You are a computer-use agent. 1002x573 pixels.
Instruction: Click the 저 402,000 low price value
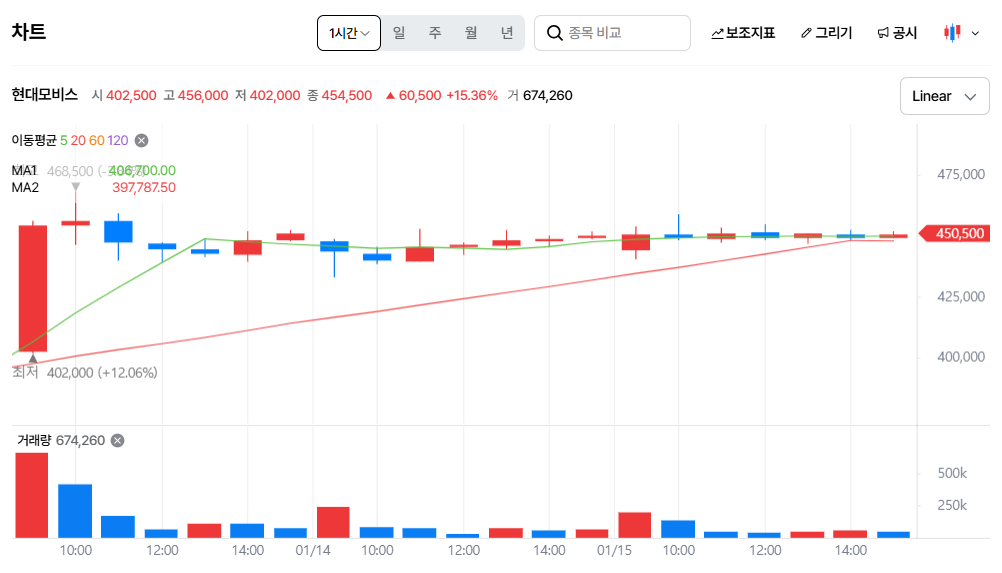click(x=267, y=96)
